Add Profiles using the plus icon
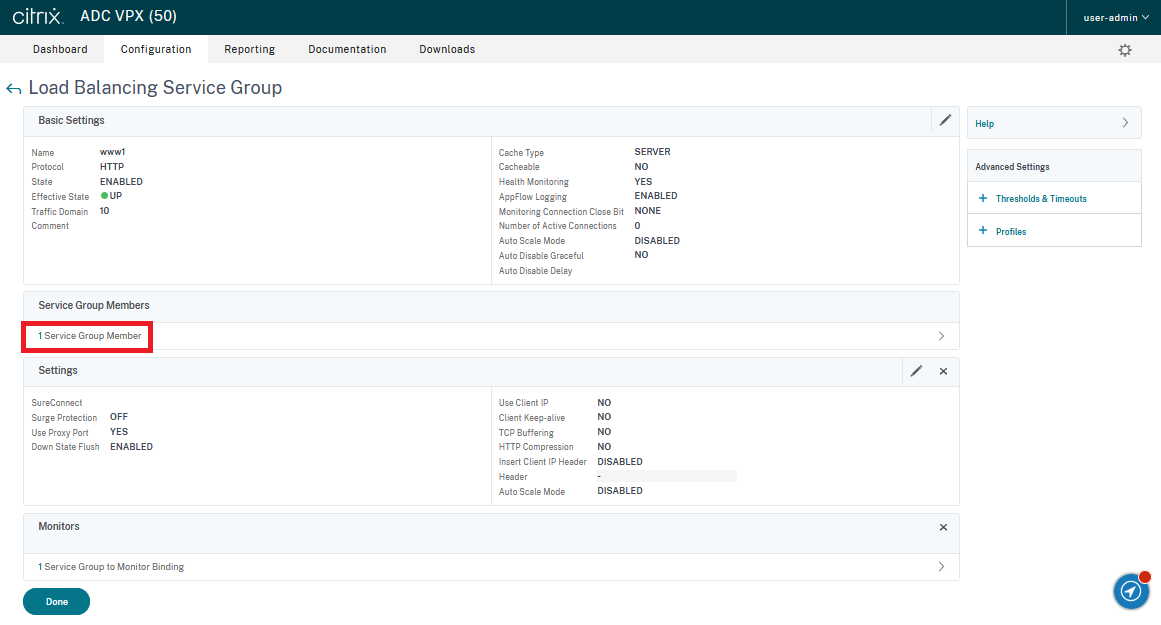This screenshot has width=1161, height=625. tap(983, 231)
